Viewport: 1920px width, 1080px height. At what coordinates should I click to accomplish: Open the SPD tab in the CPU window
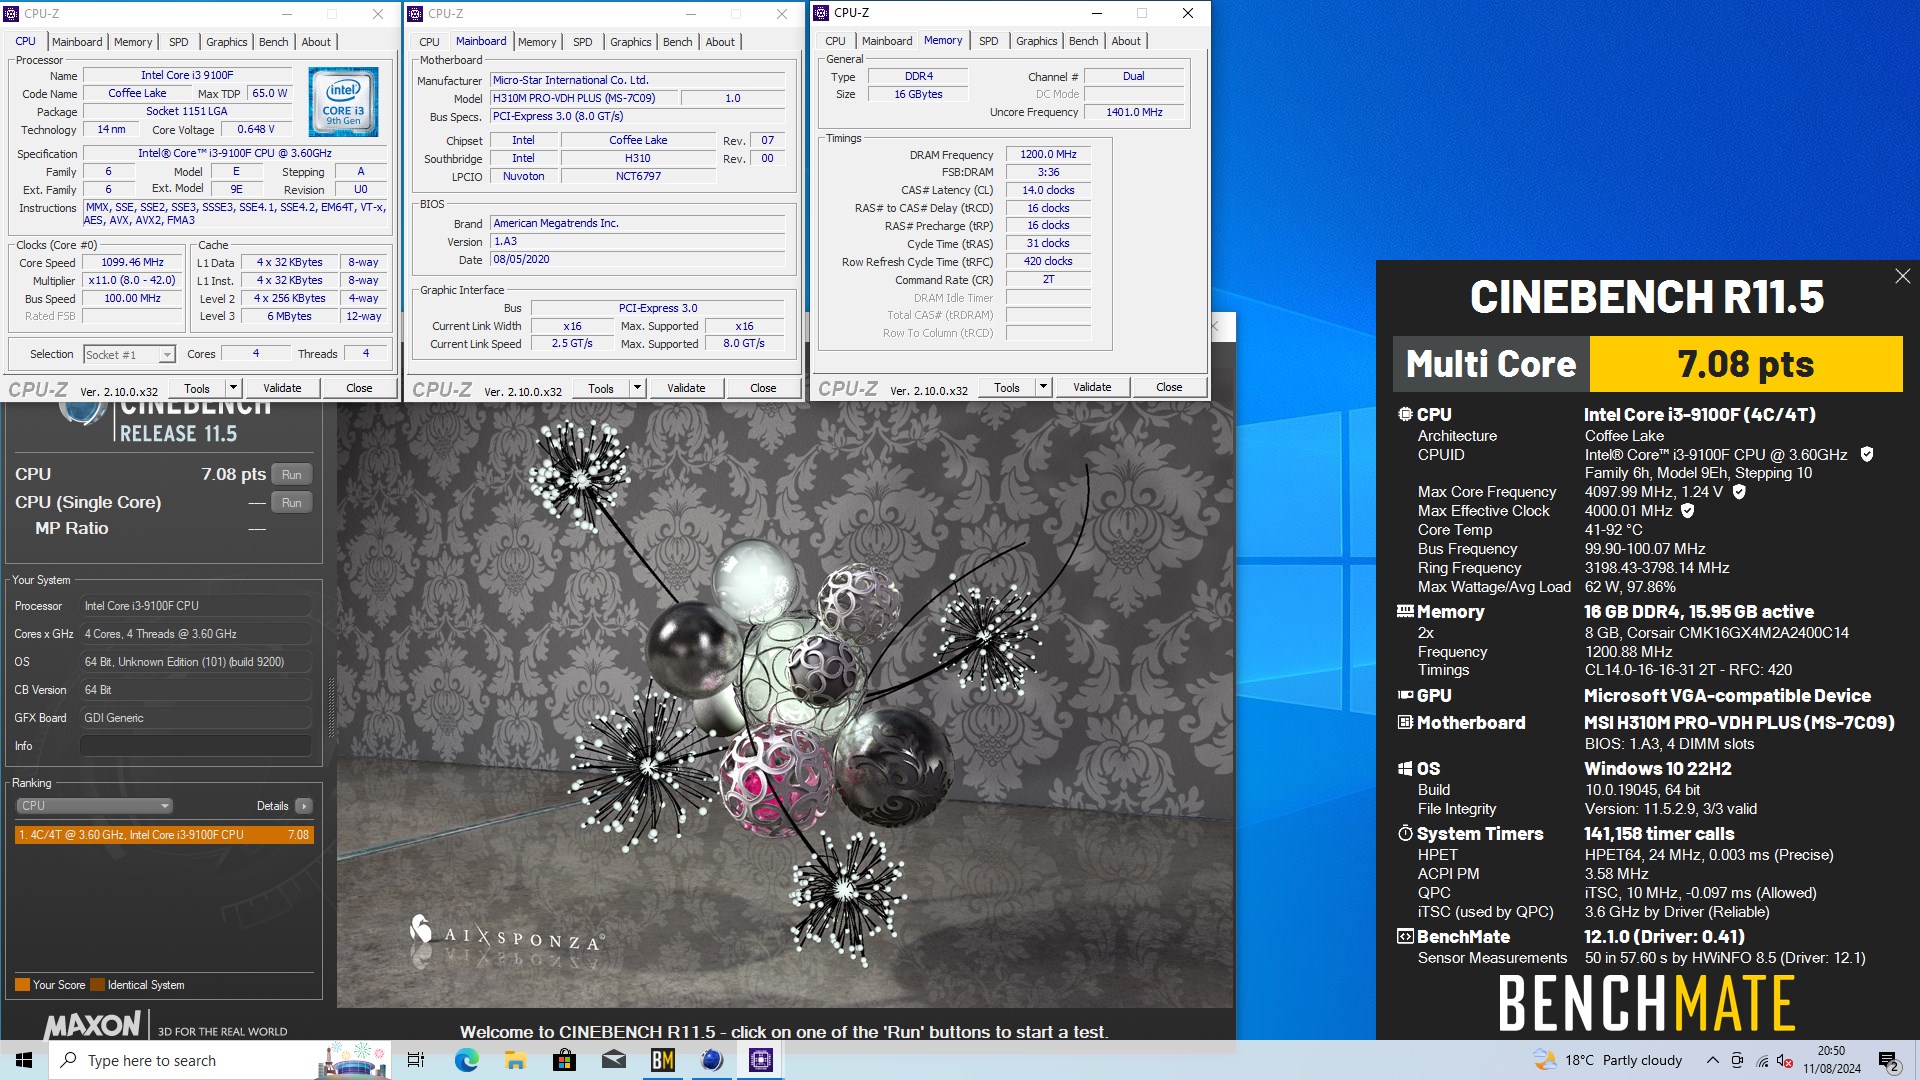[178, 42]
